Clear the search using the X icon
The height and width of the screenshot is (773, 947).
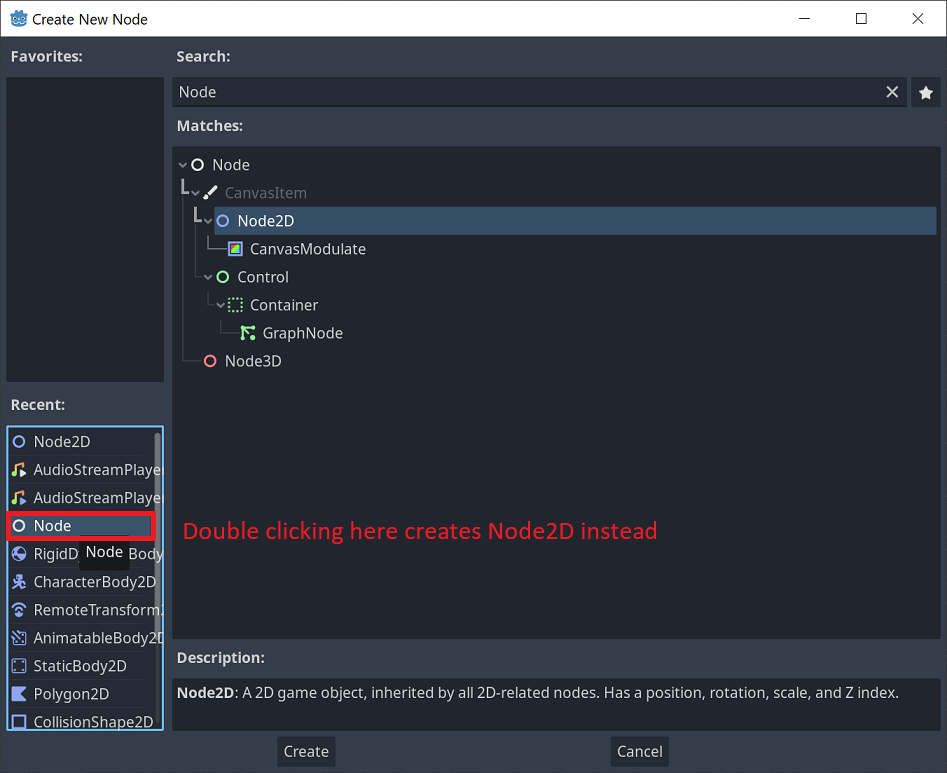click(892, 91)
